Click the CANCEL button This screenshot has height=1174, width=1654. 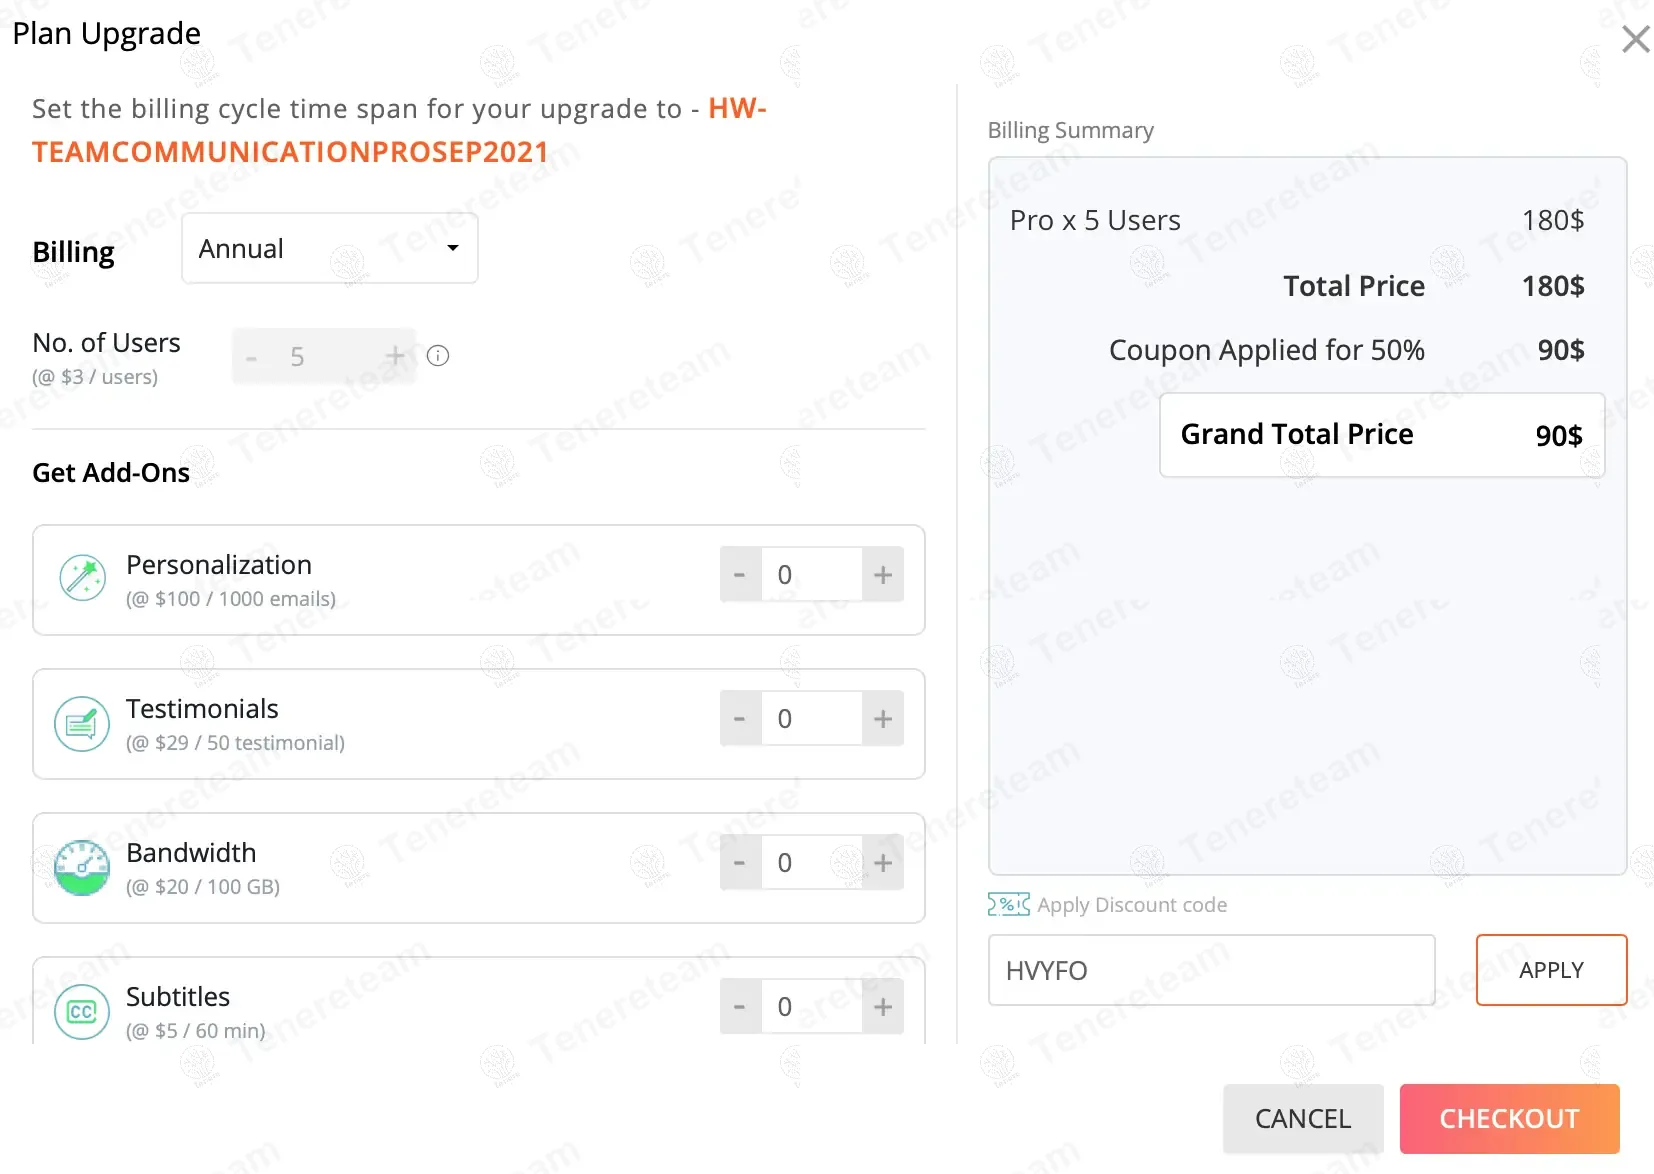1303,1119
